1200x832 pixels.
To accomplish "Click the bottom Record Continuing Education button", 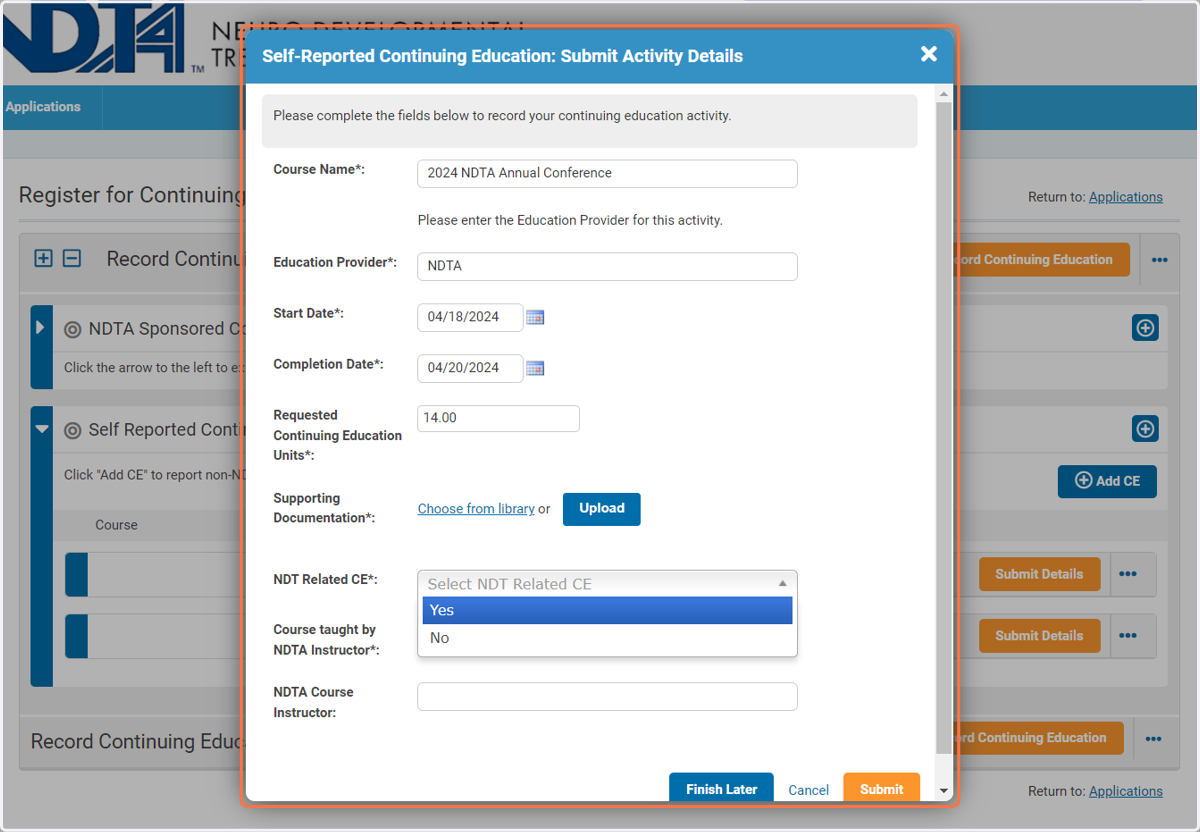I will pyautogui.click(x=1041, y=738).
